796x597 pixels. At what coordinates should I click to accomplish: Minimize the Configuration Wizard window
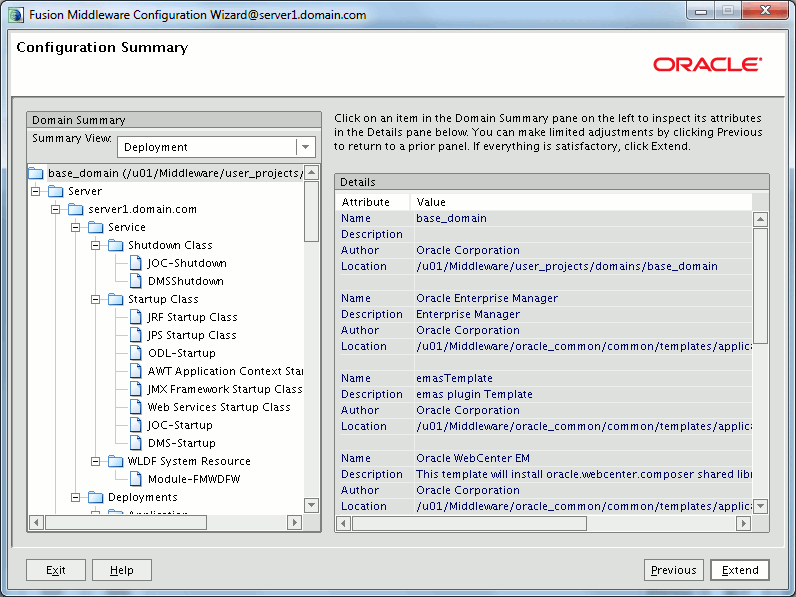point(701,11)
